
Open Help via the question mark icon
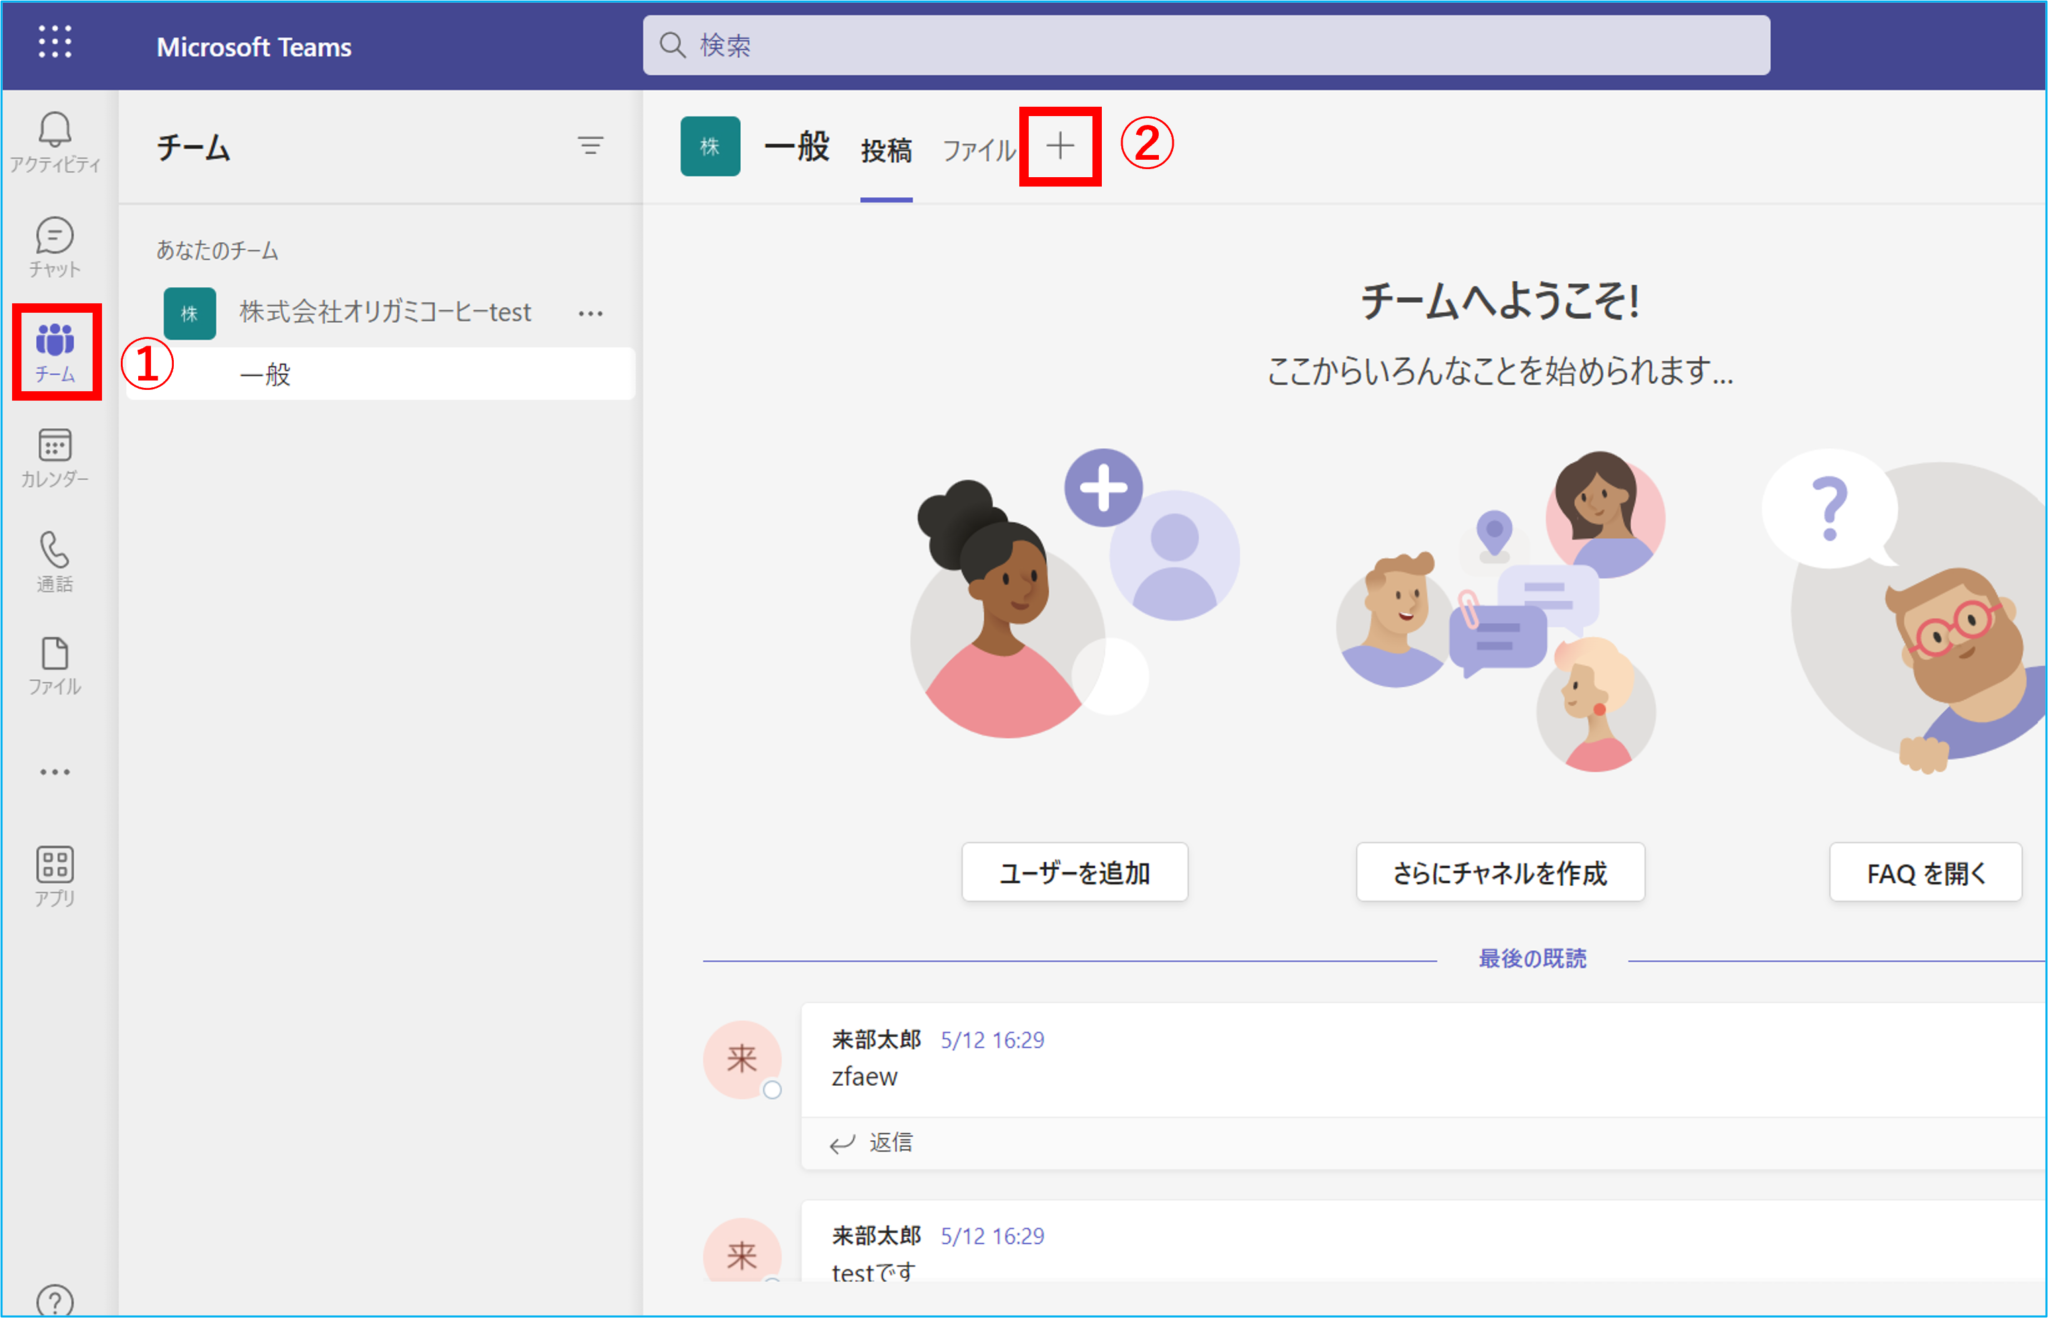[x=55, y=1300]
